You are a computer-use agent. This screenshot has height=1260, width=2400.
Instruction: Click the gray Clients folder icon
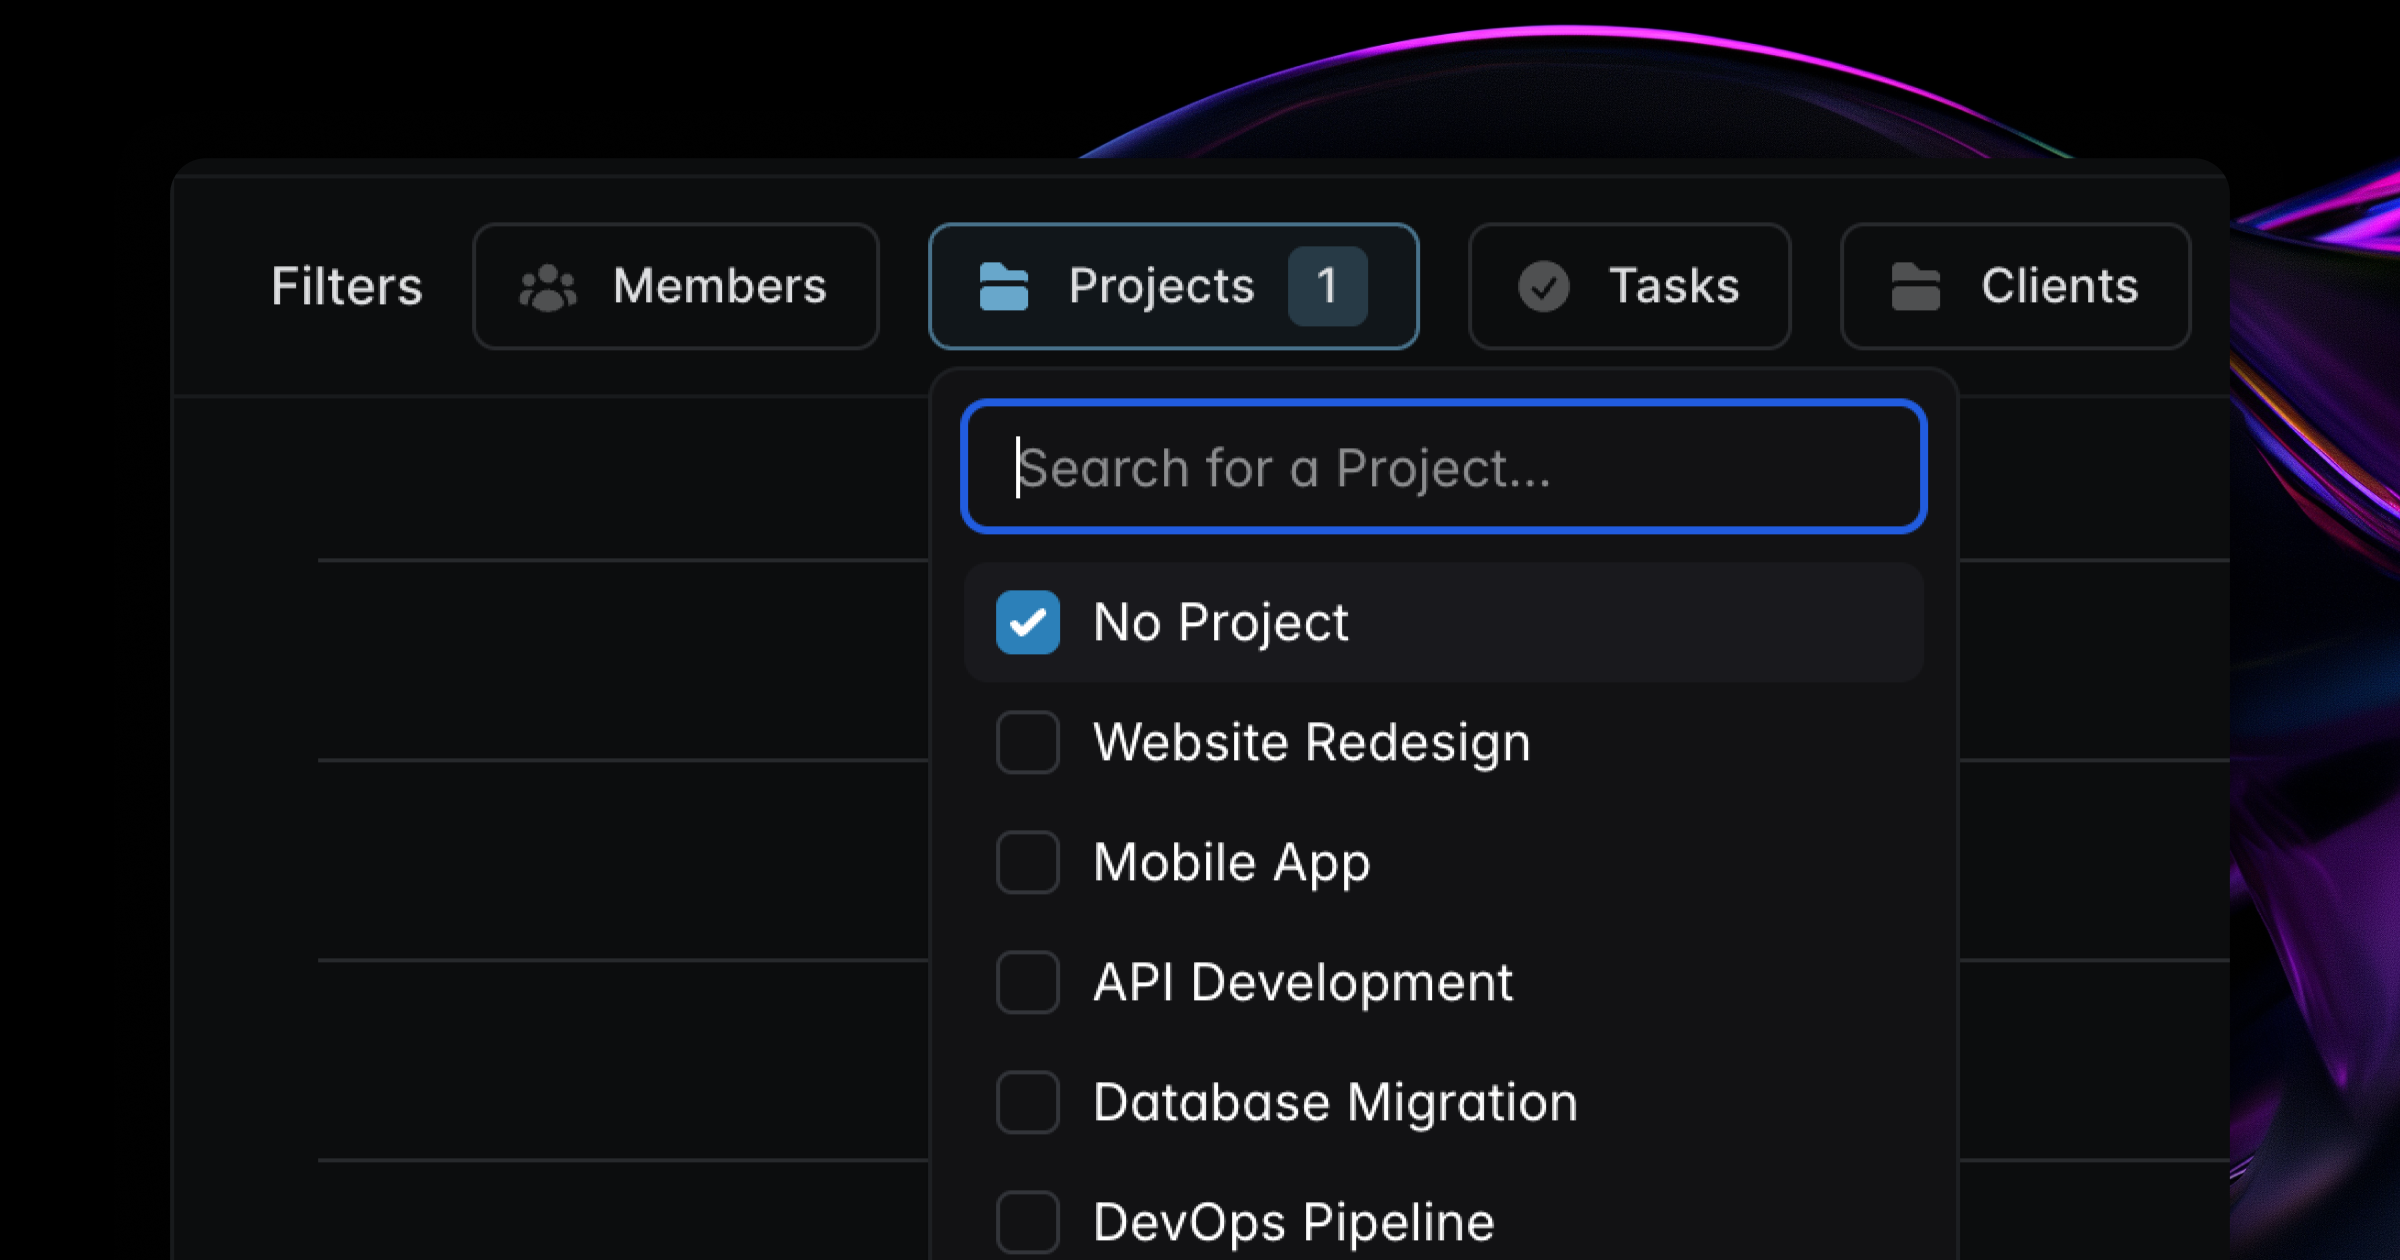coord(1915,286)
